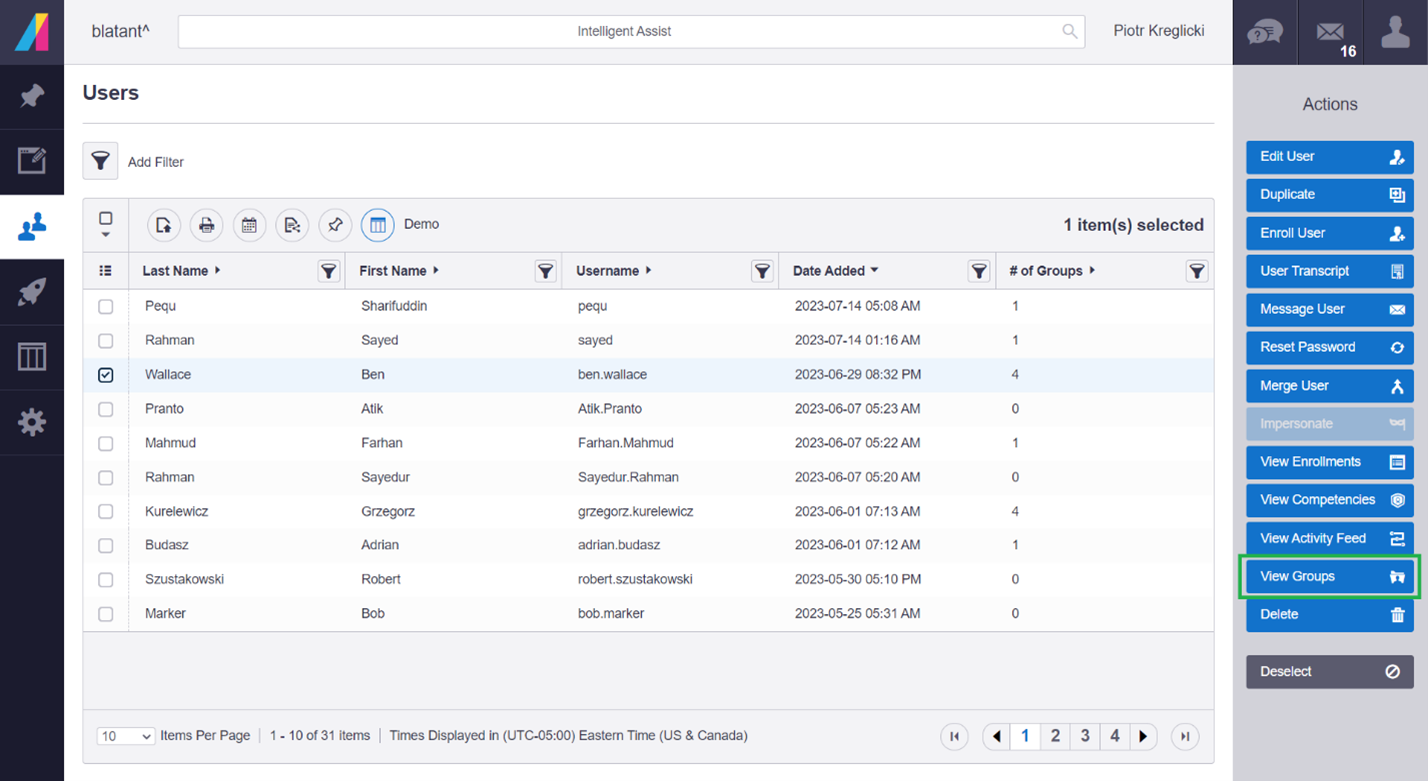1428x781 pixels.
Task: Open the rocket launch sidebar icon
Action: tap(32, 292)
